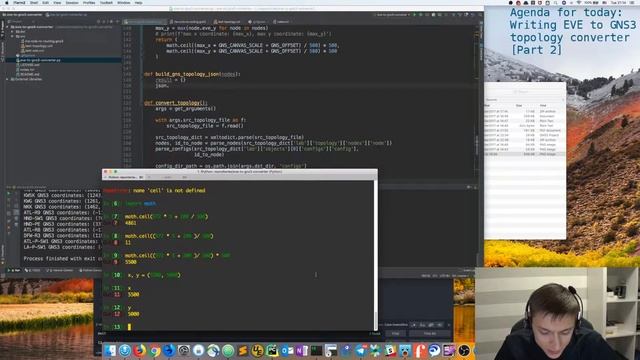Open Finder from the Dock
640x360 pixels.
tap(109, 350)
